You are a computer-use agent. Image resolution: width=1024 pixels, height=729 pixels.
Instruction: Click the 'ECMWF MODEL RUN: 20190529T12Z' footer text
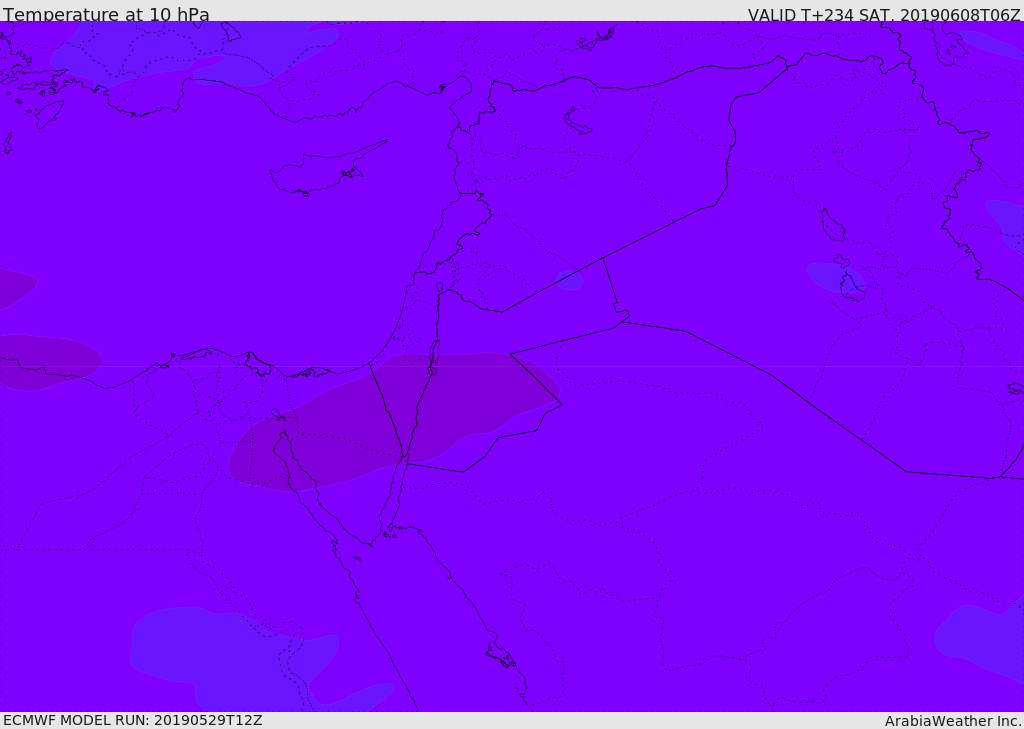coord(133,720)
